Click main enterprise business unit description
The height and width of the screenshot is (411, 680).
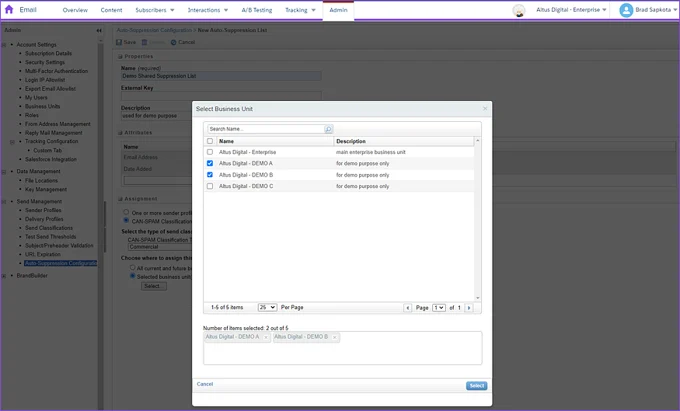371,152
